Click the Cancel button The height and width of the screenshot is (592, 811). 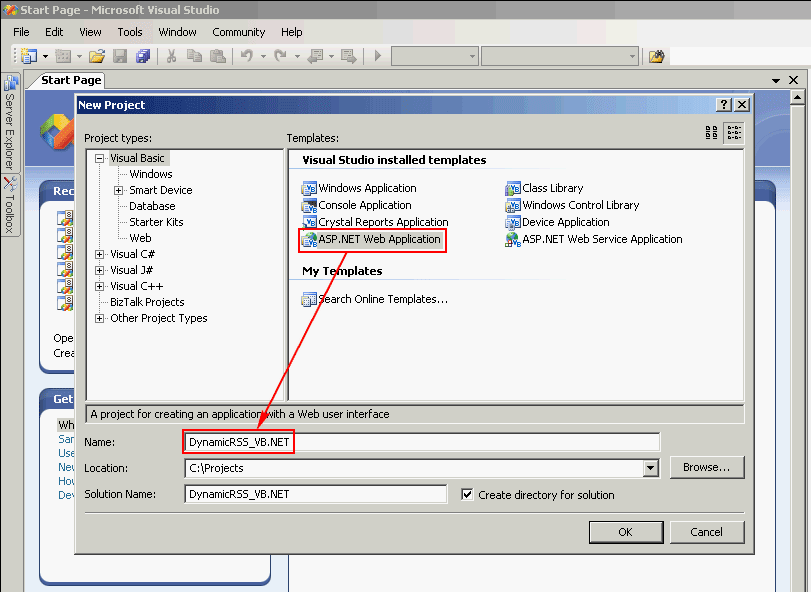(707, 532)
